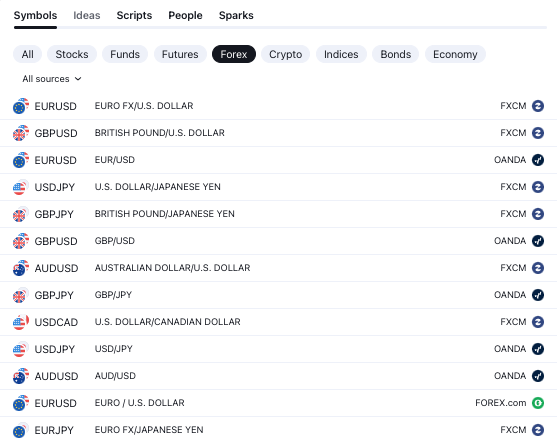
Task: Click the Euro flag icon in the EURJPY row
Action: point(21,430)
